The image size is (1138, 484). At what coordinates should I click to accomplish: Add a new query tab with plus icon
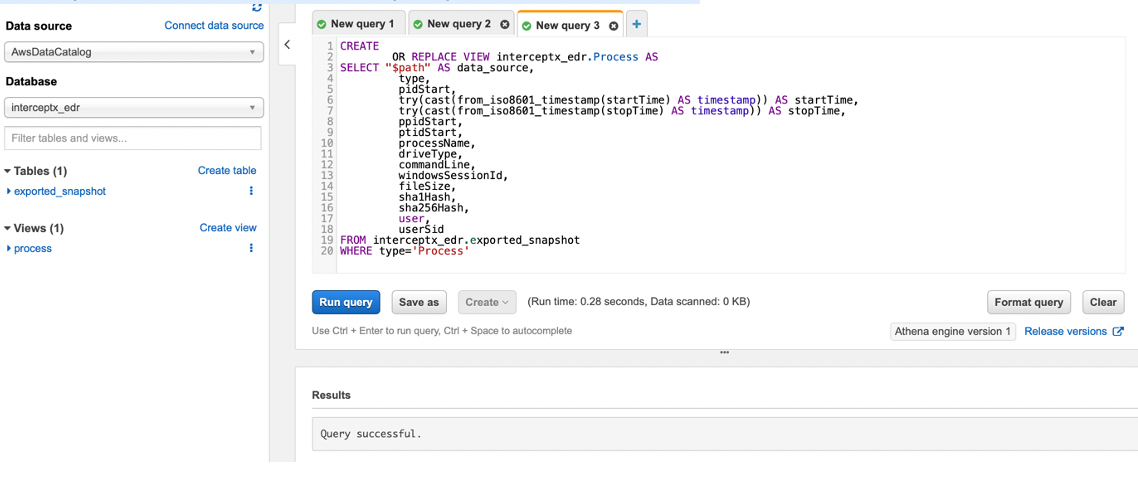pyautogui.click(x=636, y=24)
